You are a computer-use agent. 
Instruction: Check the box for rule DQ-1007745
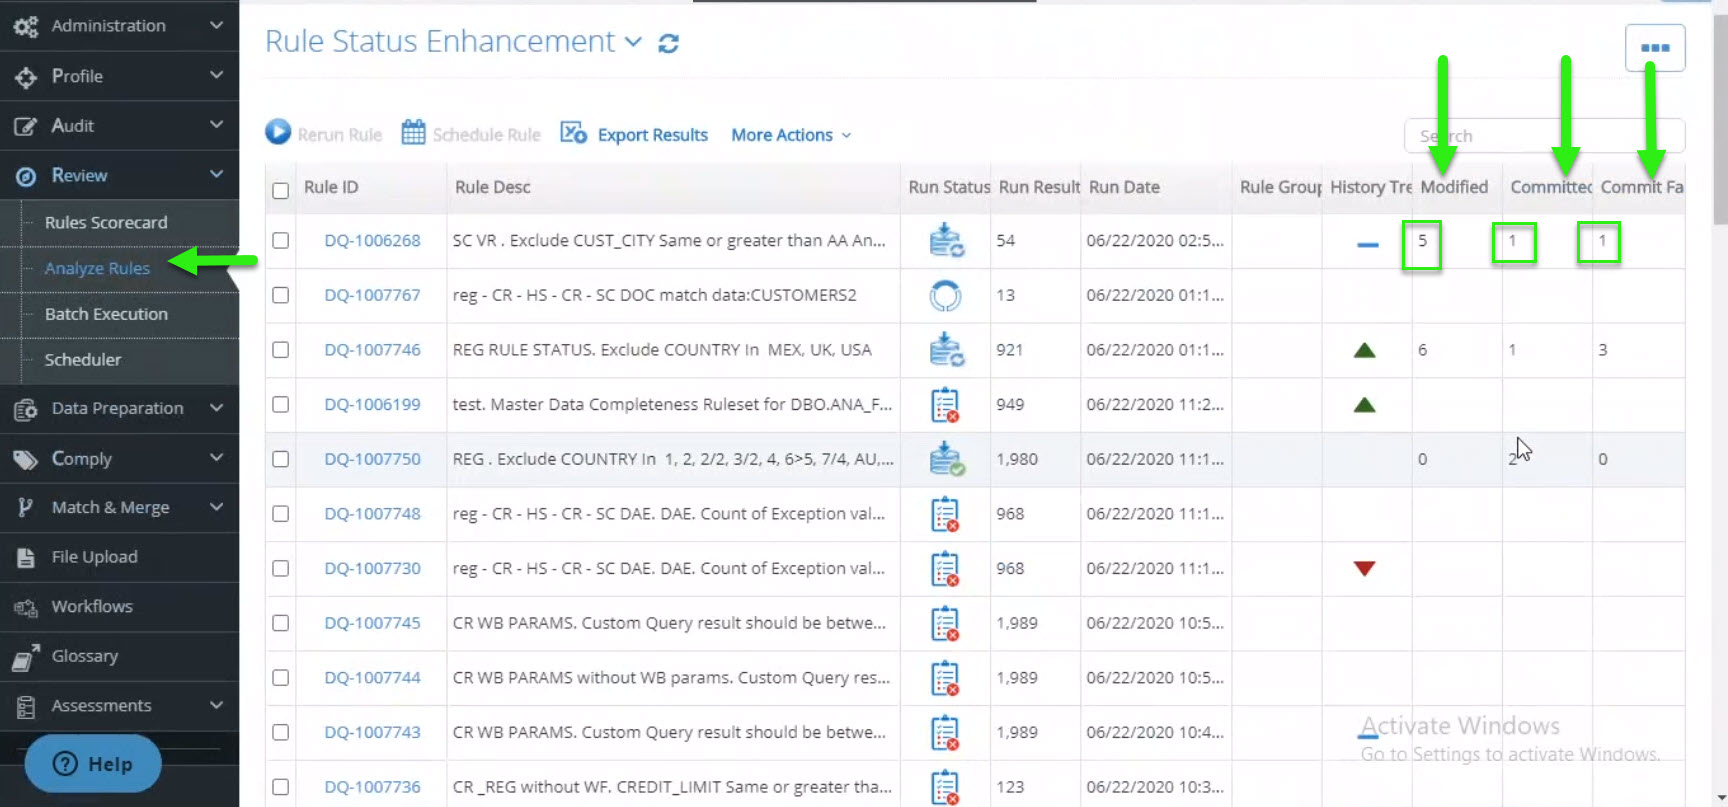(281, 623)
